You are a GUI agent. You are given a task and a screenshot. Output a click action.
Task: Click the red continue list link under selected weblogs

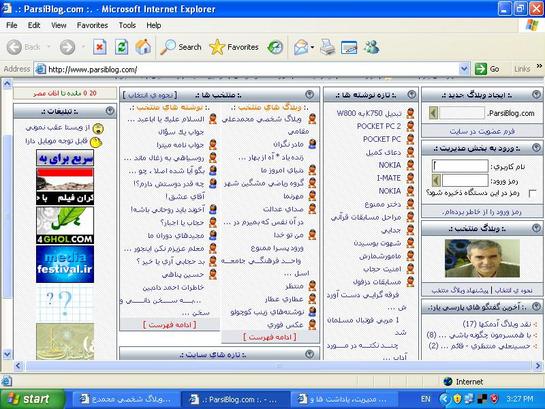[x=270, y=337]
